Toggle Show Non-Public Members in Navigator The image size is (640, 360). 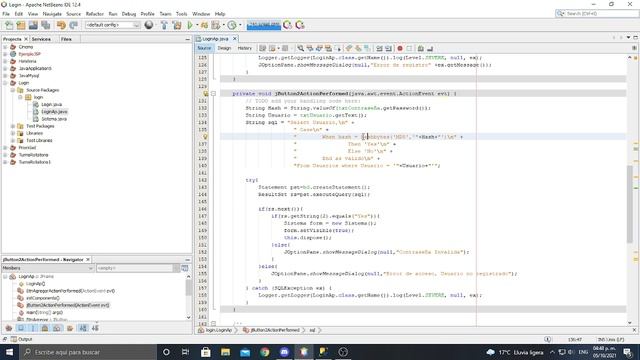point(45,328)
